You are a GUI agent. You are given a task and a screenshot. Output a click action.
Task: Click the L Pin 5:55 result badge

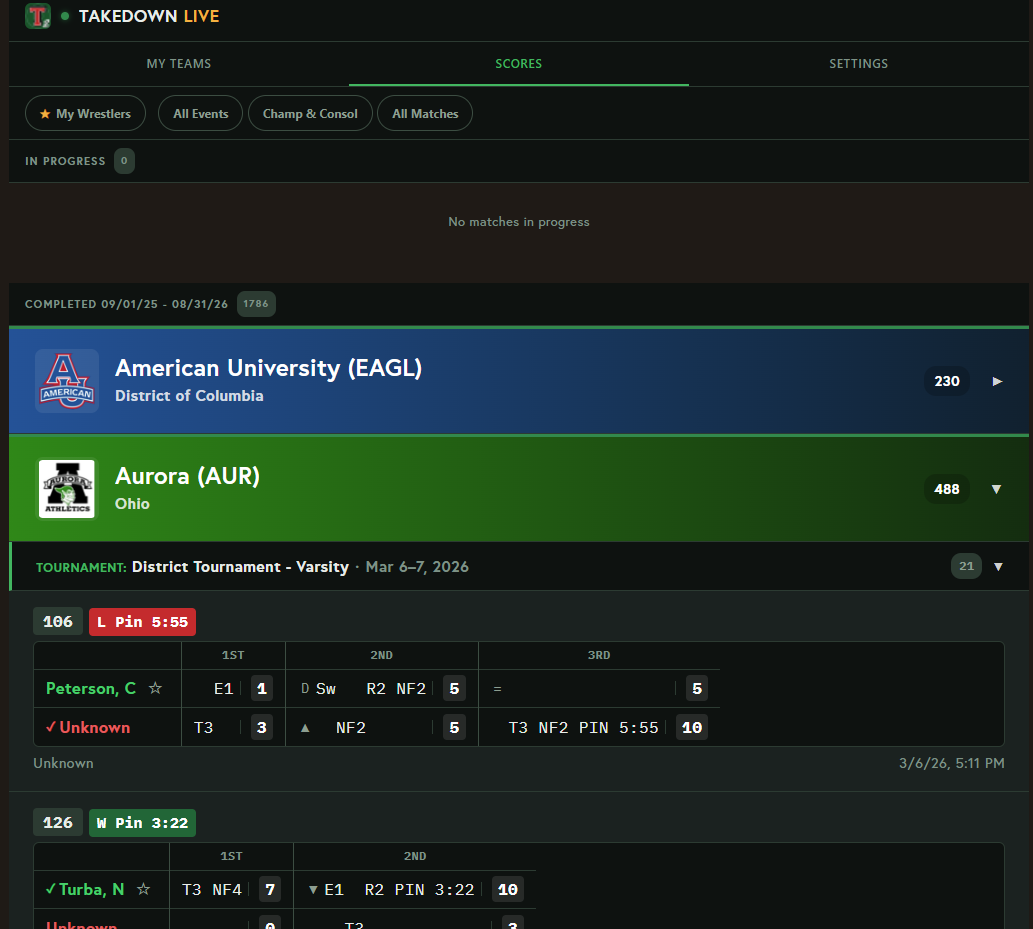pos(142,622)
